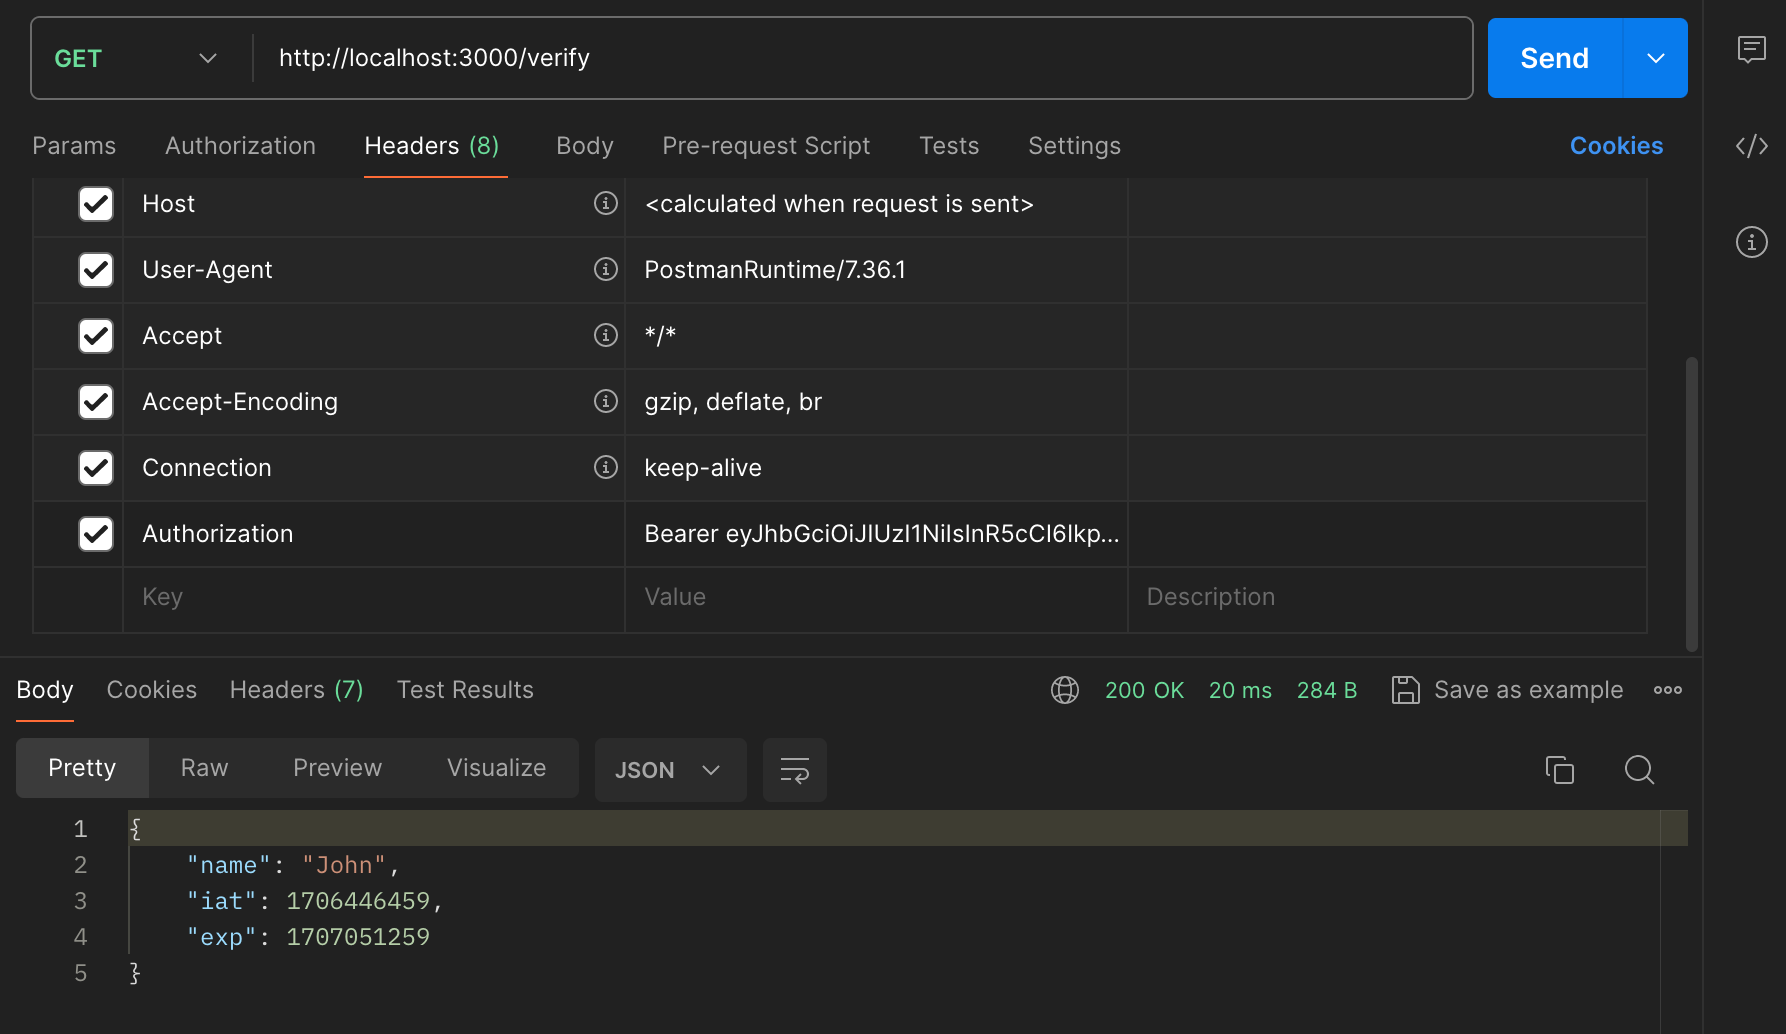Image resolution: width=1786 pixels, height=1034 pixels.
Task: Click the headers table vertical scrollbar
Action: tap(1692, 503)
